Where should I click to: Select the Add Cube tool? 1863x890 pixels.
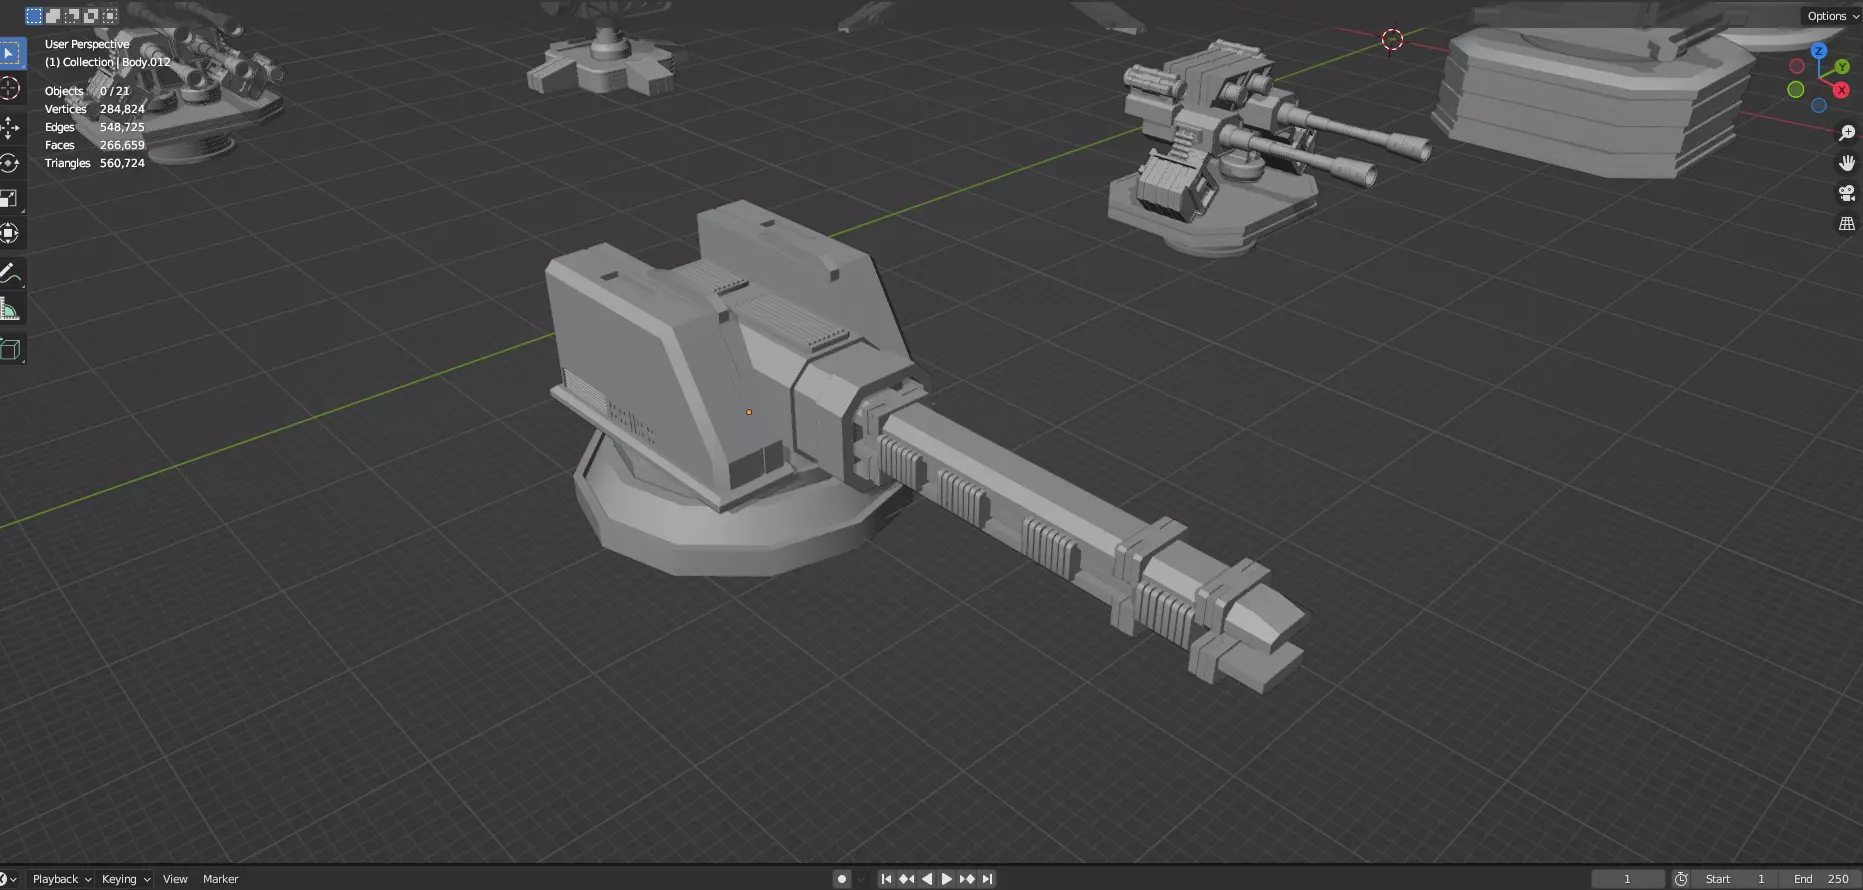coord(10,349)
